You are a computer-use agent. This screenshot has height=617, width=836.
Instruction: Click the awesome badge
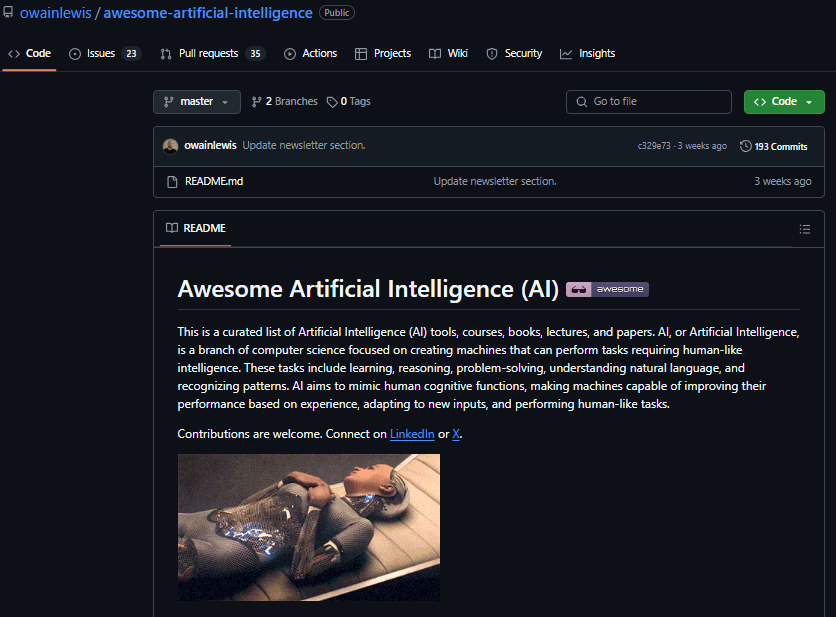click(x=607, y=289)
